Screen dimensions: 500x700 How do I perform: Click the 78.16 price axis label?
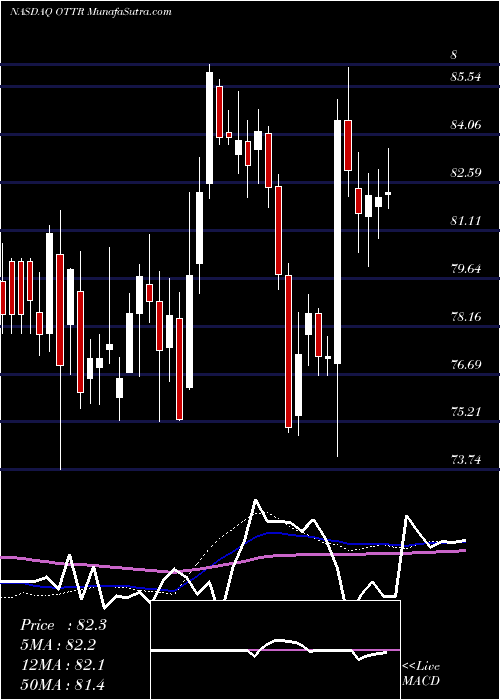click(x=467, y=317)
